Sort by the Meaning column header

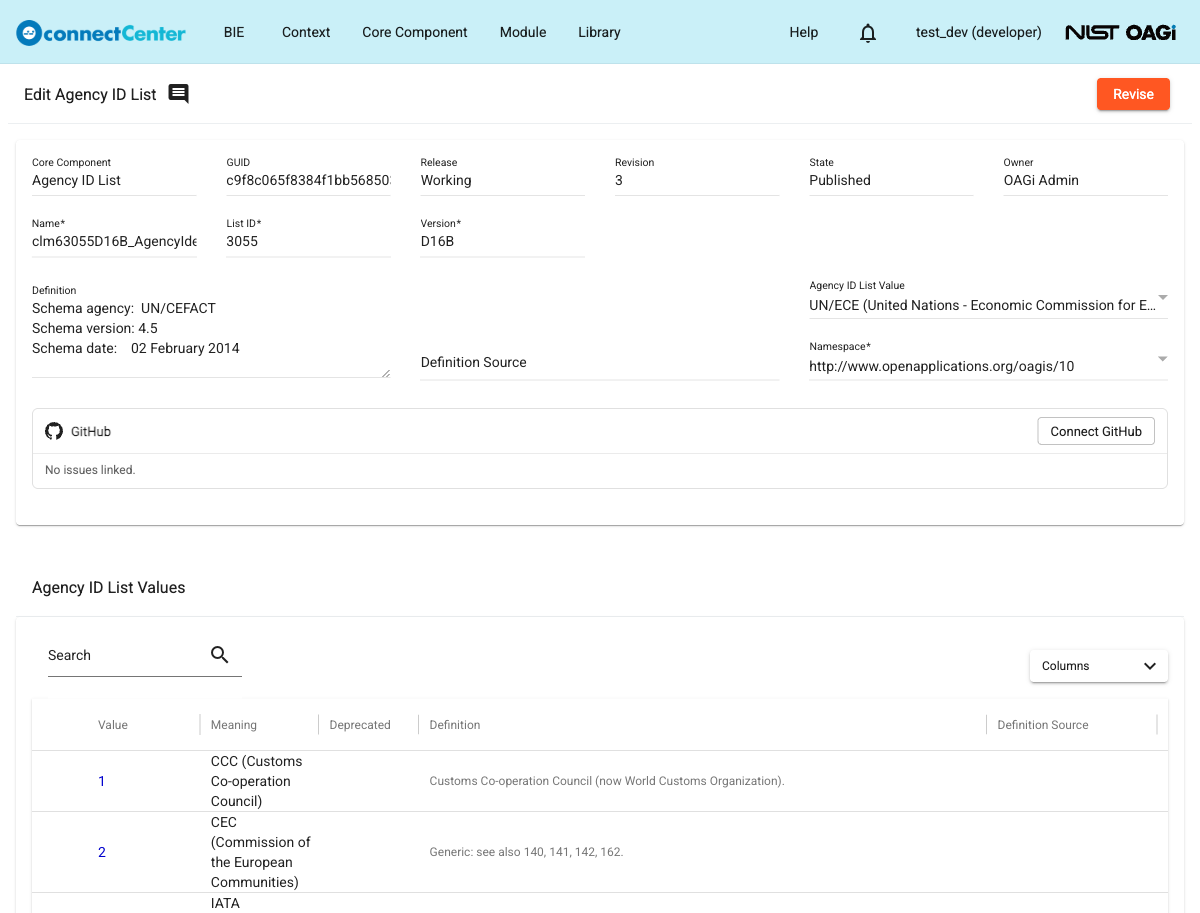pyautogui.click(x=234, y=725)
